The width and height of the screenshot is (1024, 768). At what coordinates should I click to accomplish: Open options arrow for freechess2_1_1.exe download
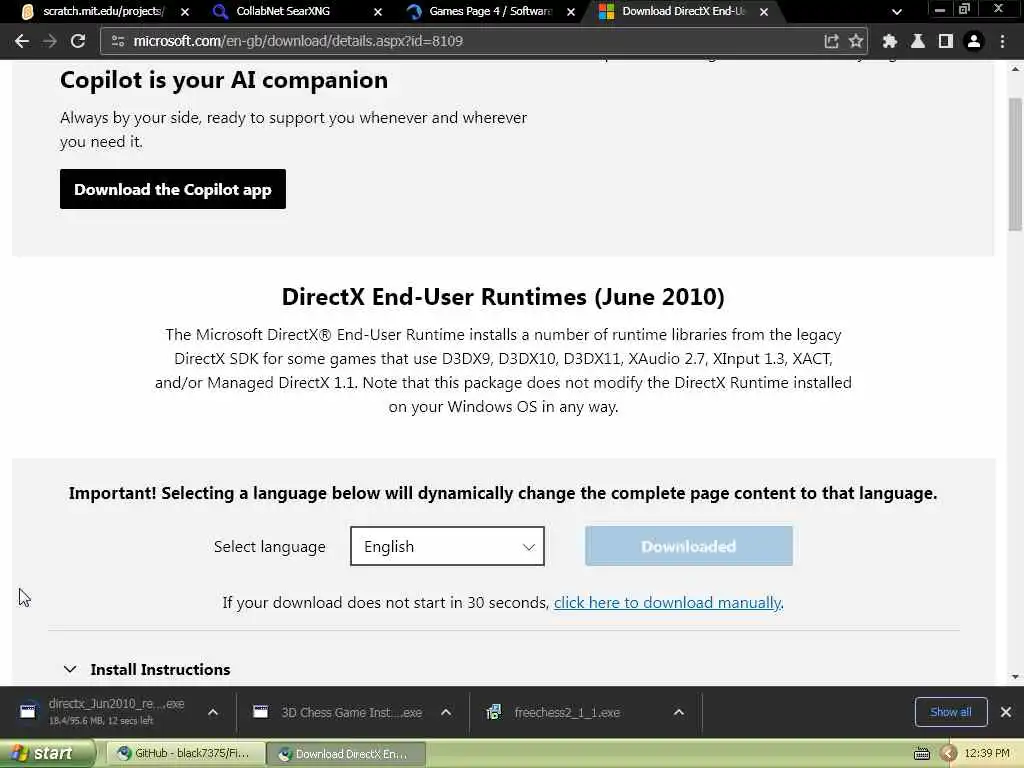click(x=679, y=712)
